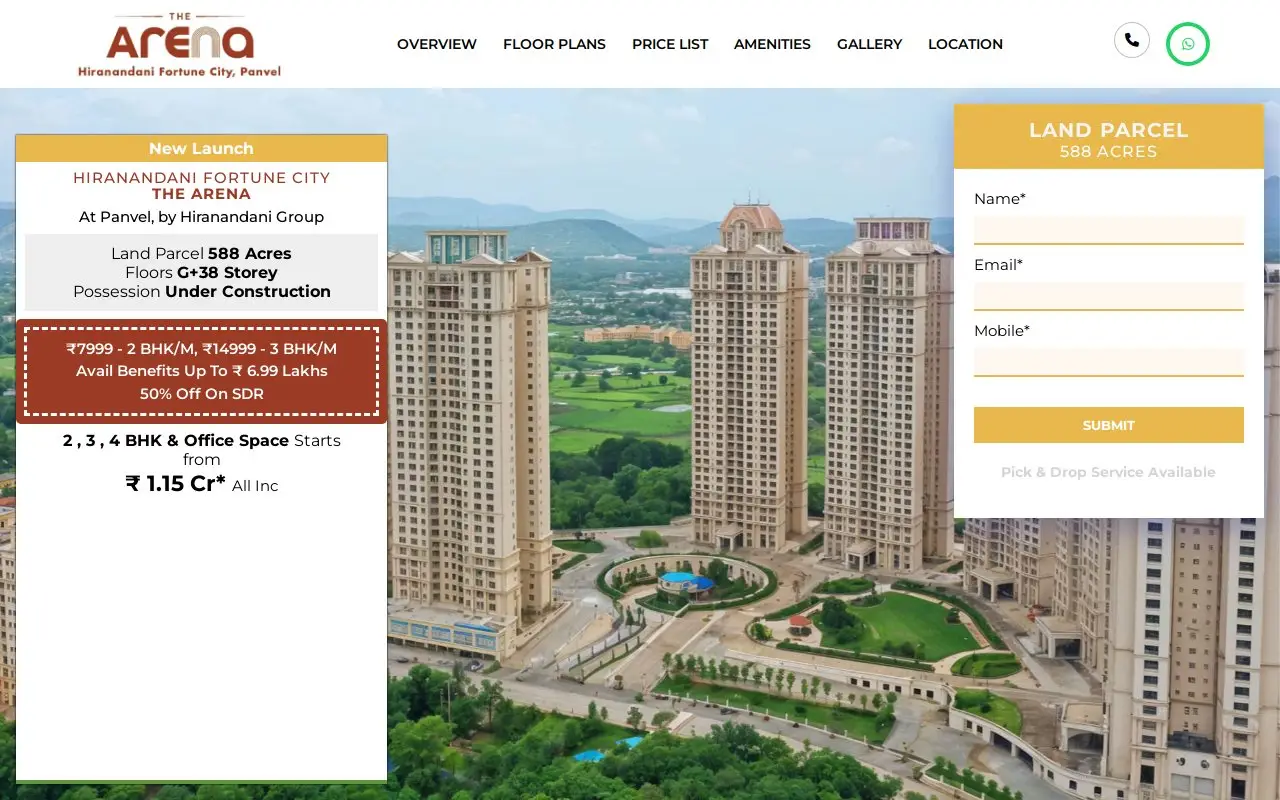Viewport: 1280px width, 800px height.
Task: Click the Email input field
Action: tap(1109, 296)
